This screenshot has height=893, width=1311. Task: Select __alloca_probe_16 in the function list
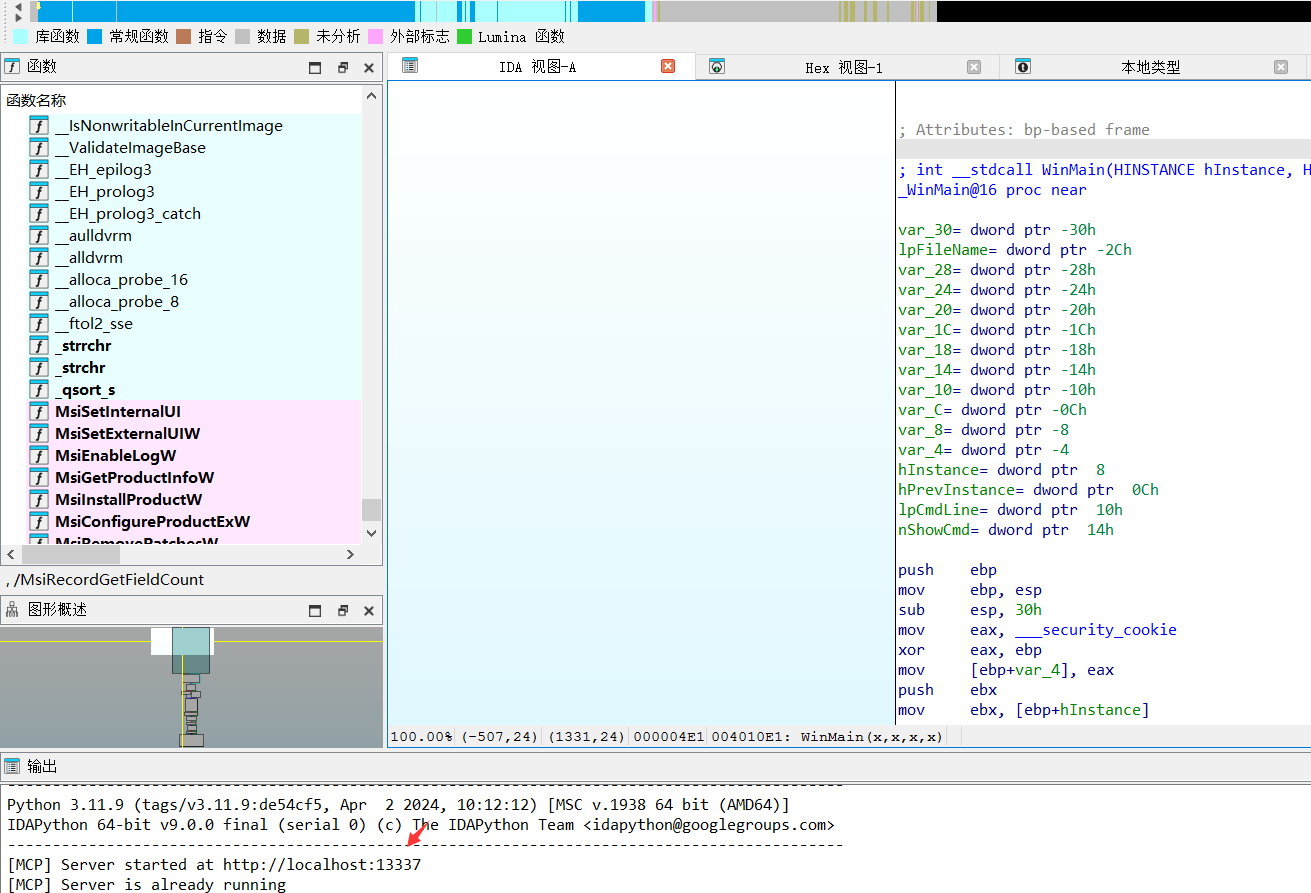(121, 280)
